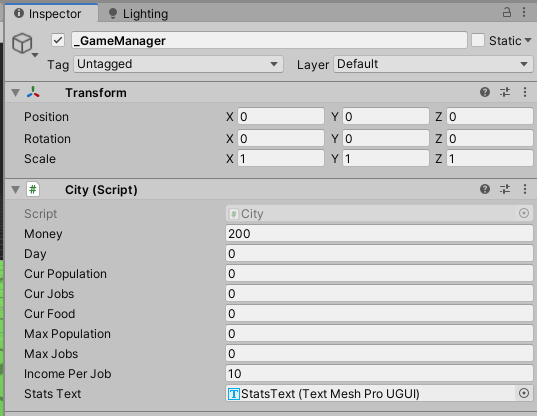Open City (Script) presets slider icon
Screen dimensions: 537x416
[505, 189]
